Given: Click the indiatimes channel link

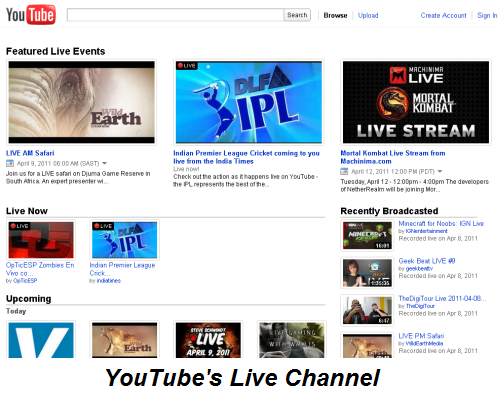Looking at the screenshot, I should (109, 281).
